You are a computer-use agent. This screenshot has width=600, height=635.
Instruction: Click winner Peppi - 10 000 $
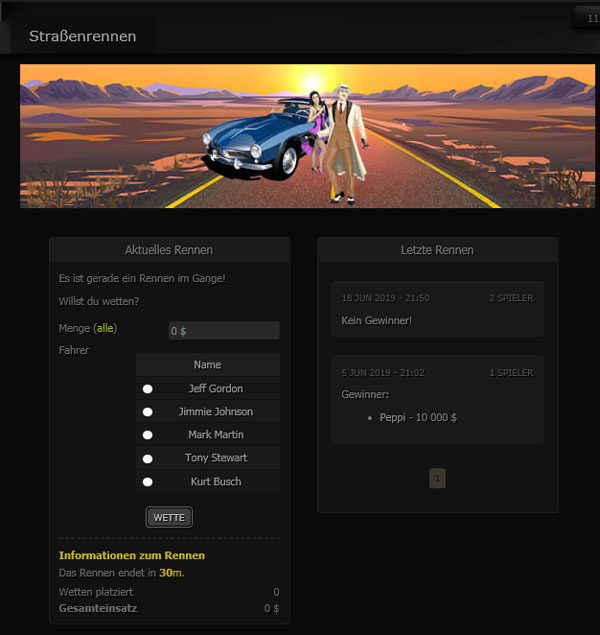click(418, 417)
